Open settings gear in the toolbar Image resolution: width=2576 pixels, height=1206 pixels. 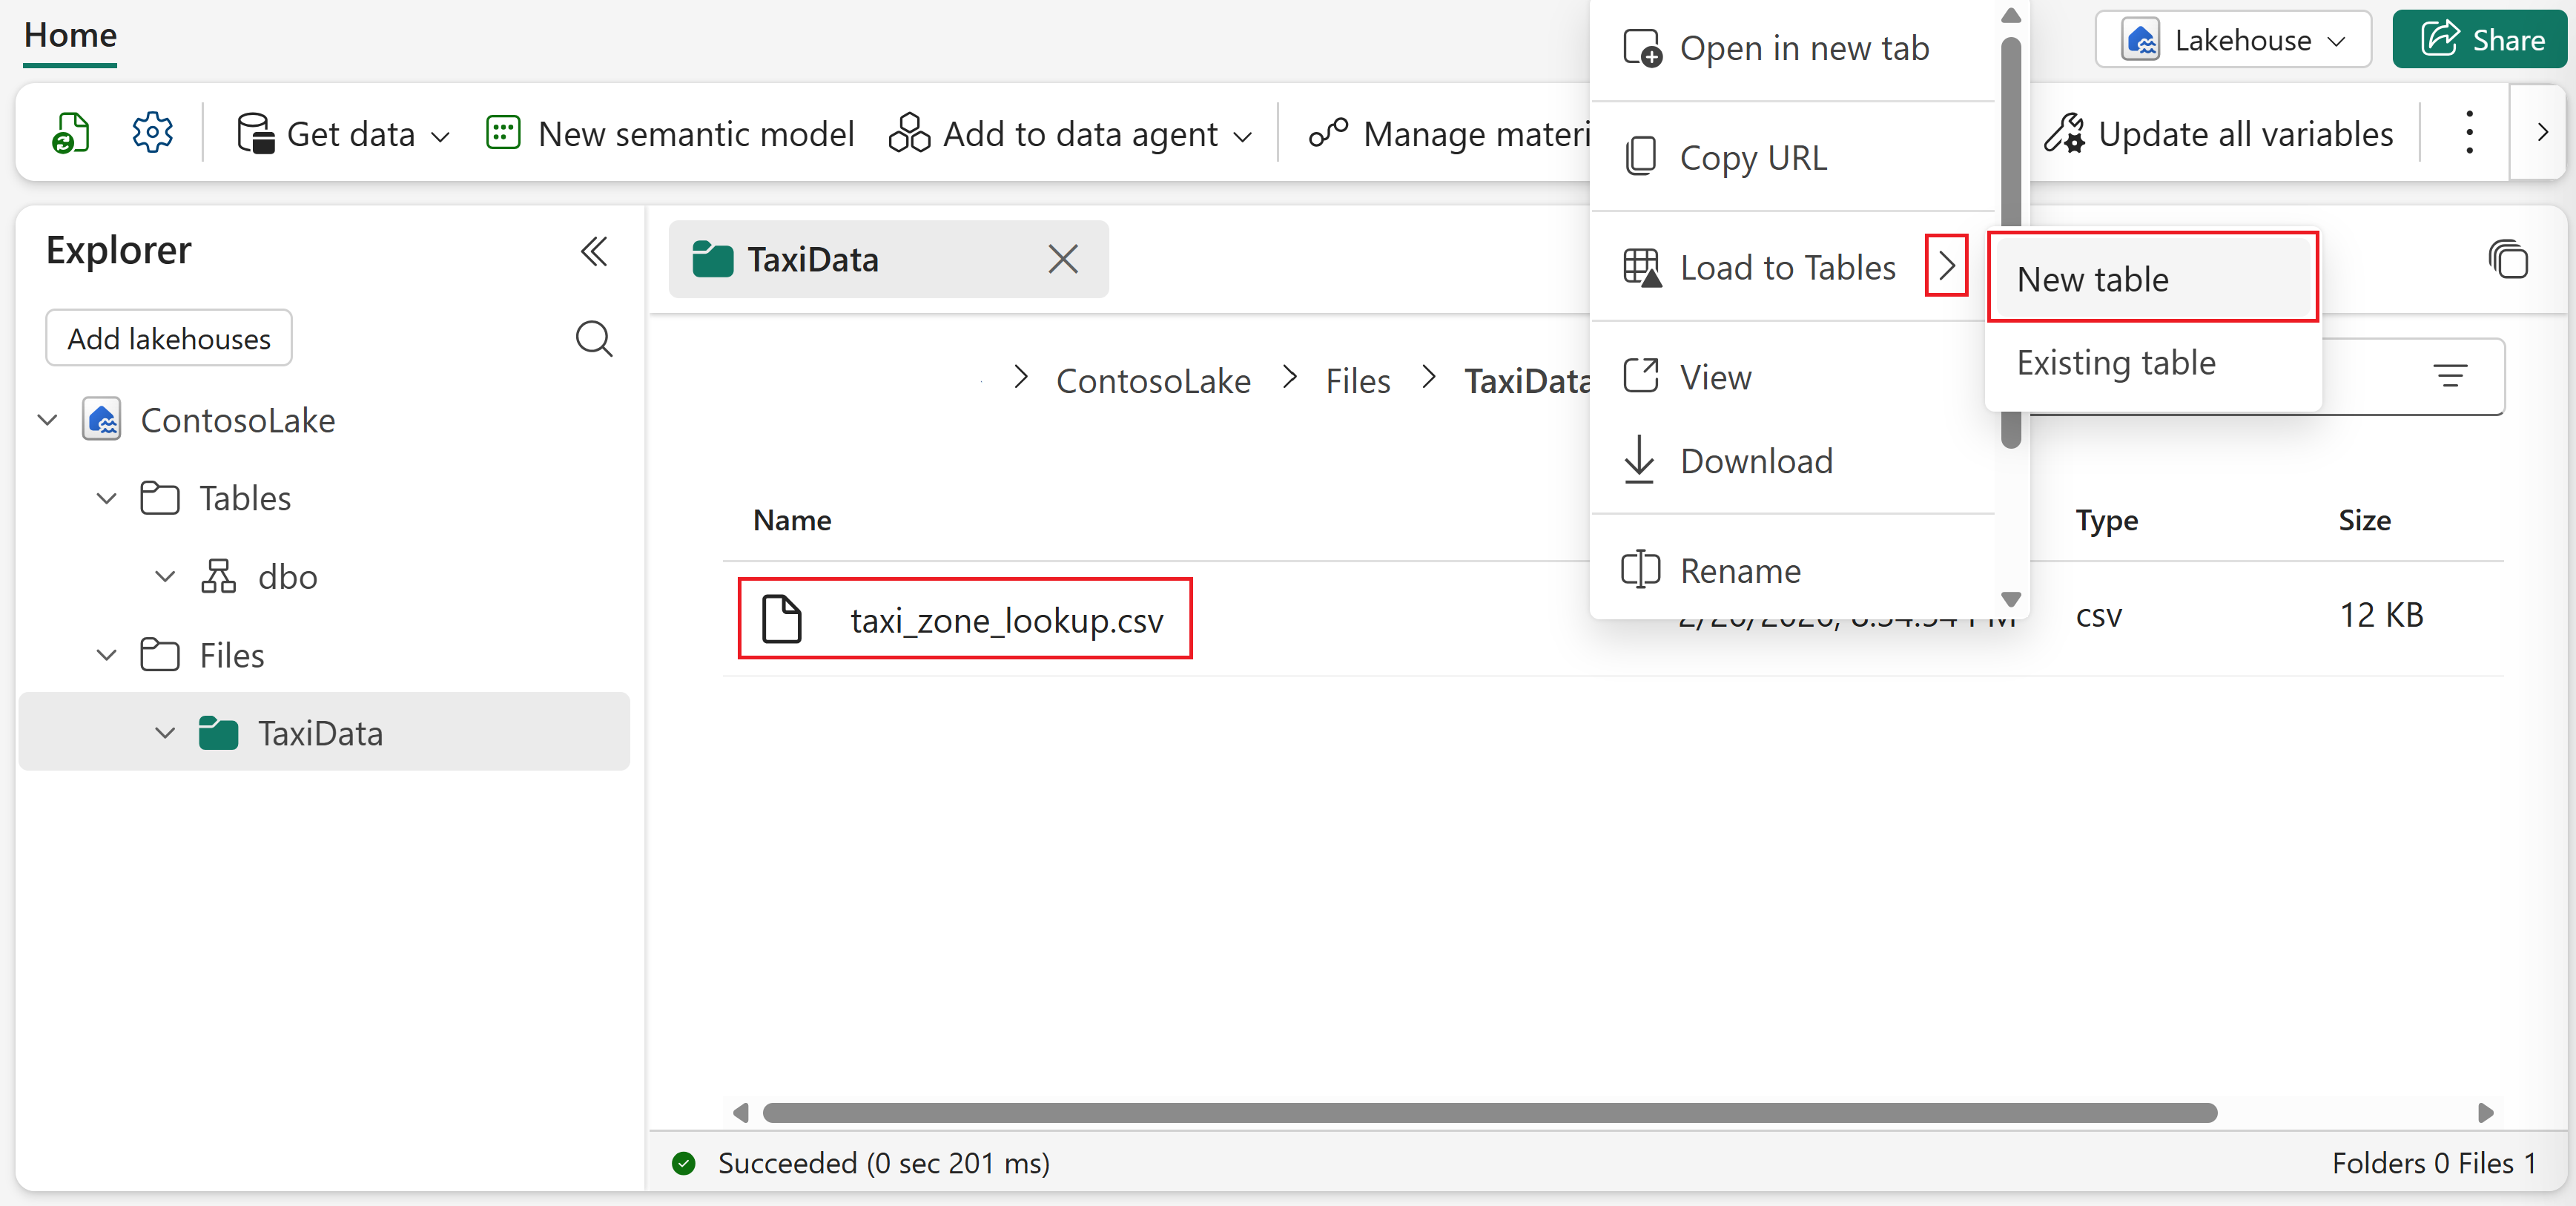tap(152, 133)
